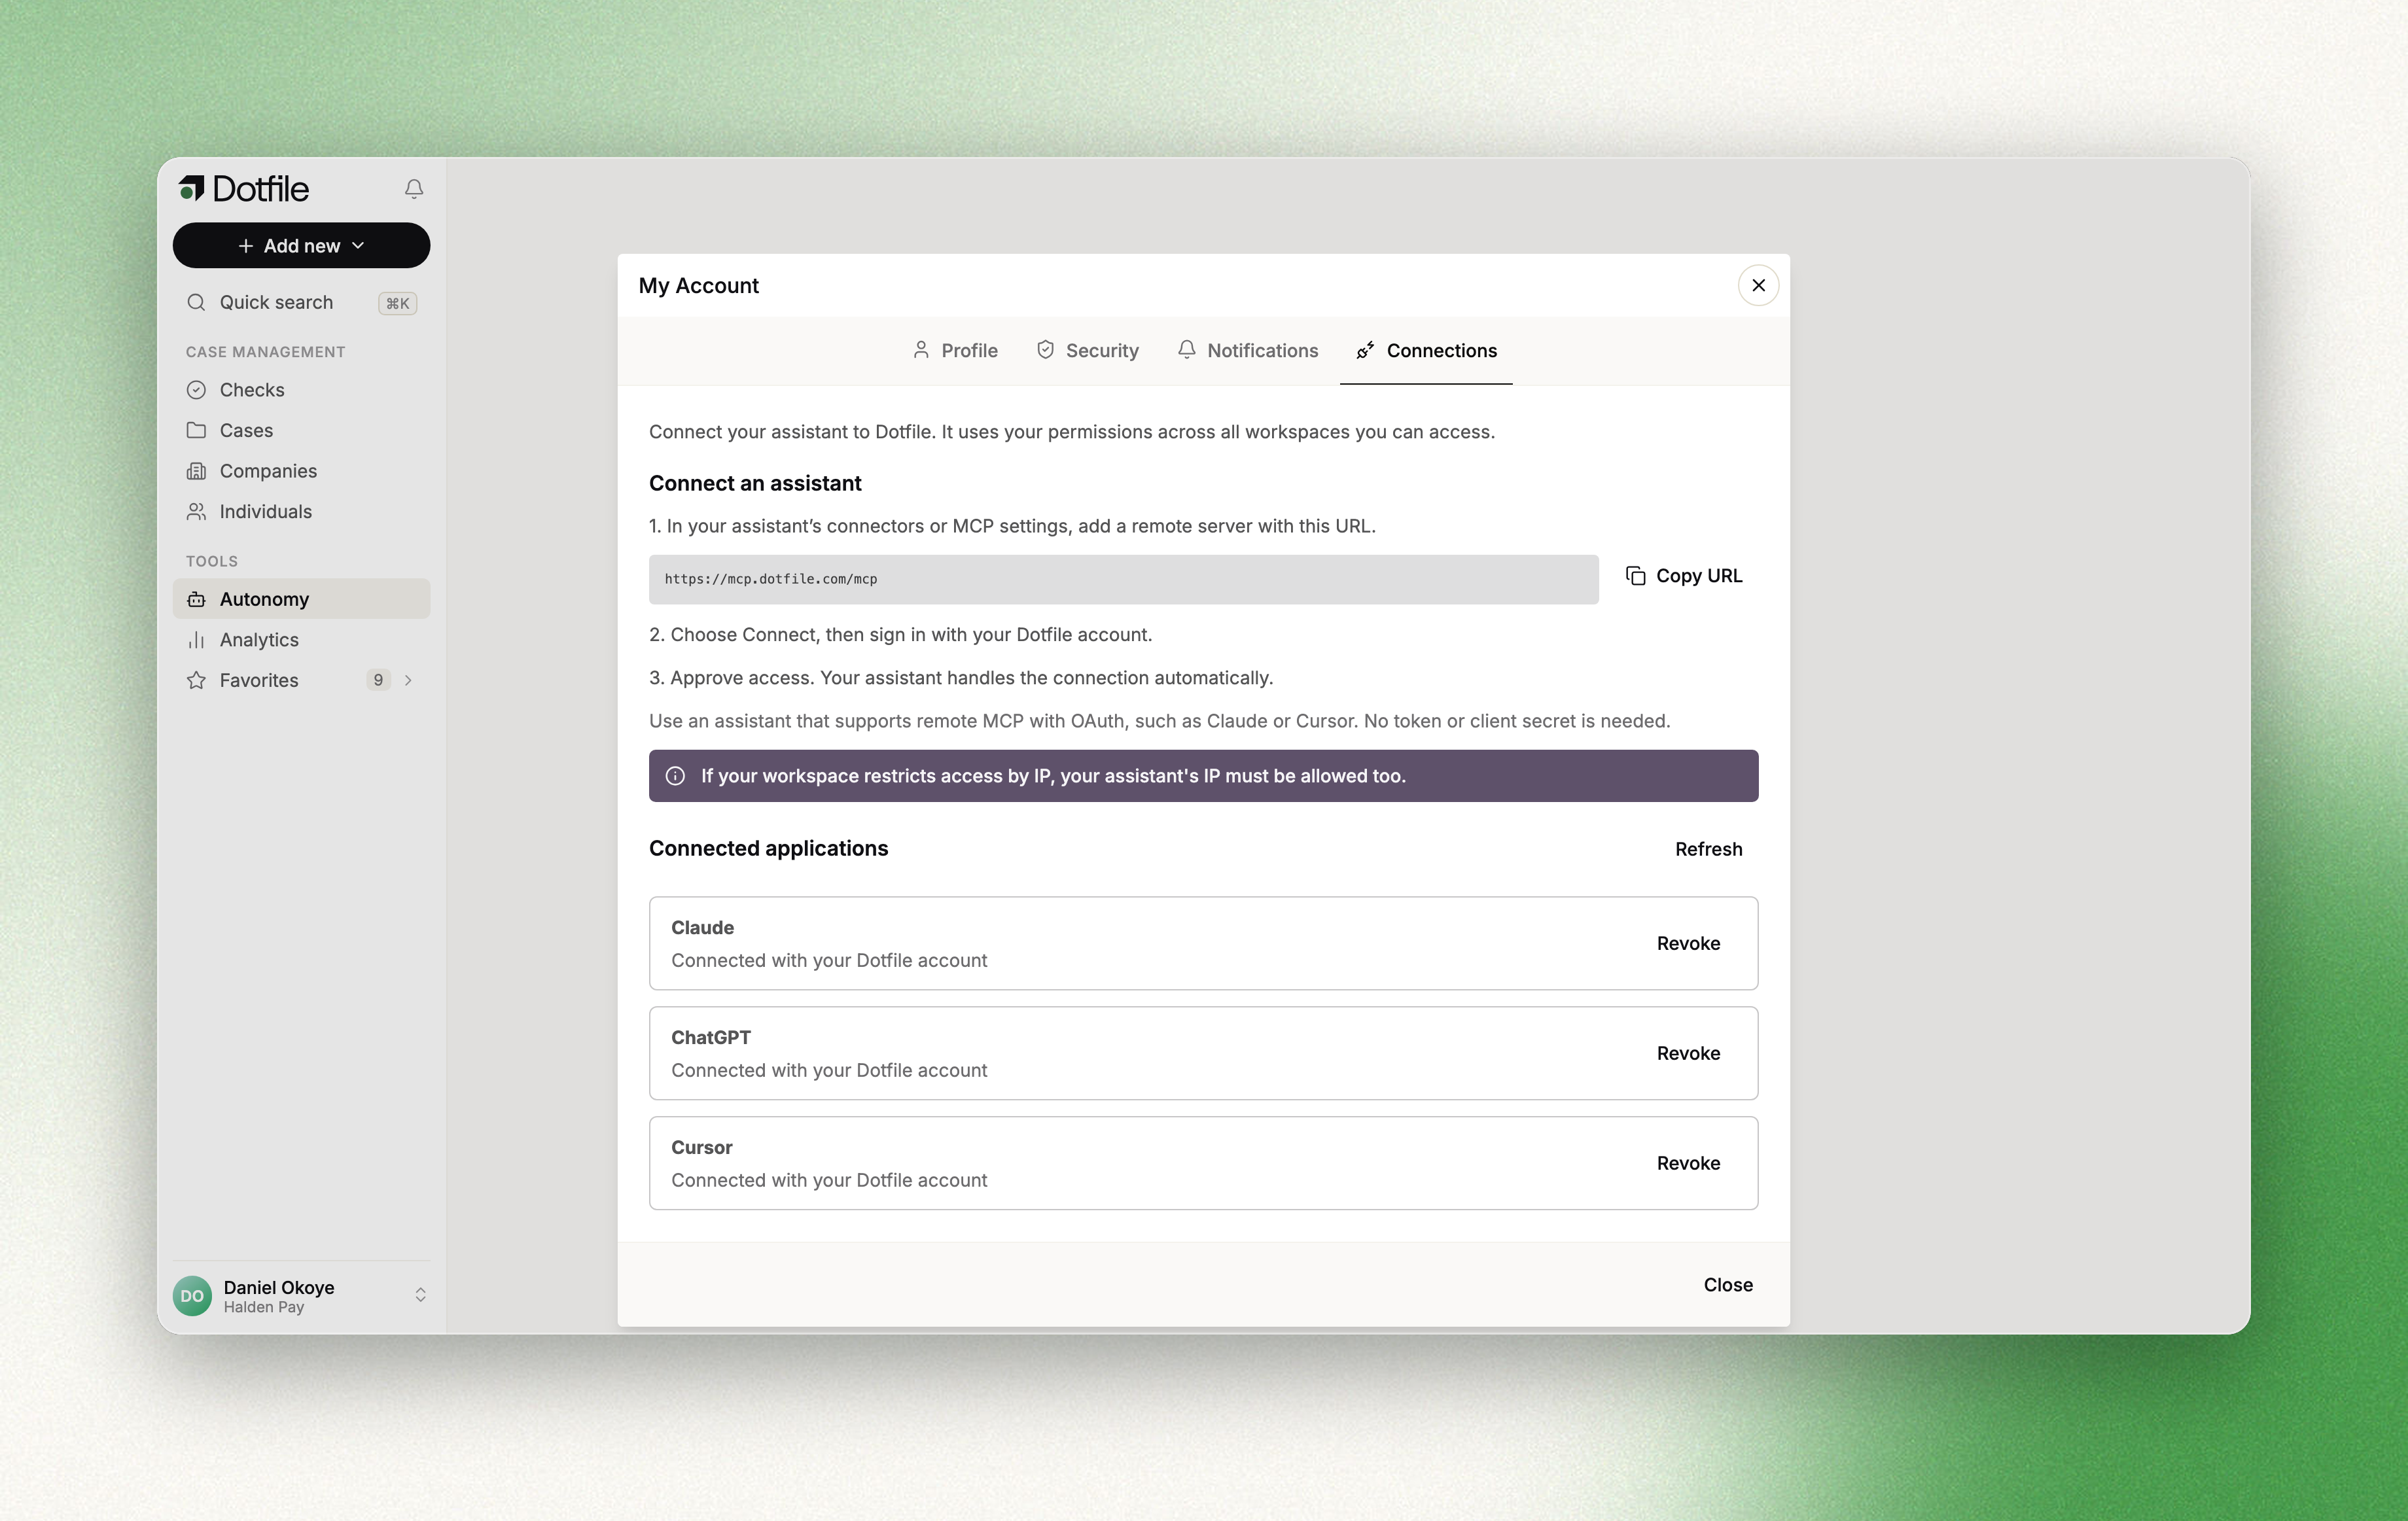Screen dimensions: 2408x1521
Task: Click the copy icon beside Copy URL
Action: tap(1635, 576)
